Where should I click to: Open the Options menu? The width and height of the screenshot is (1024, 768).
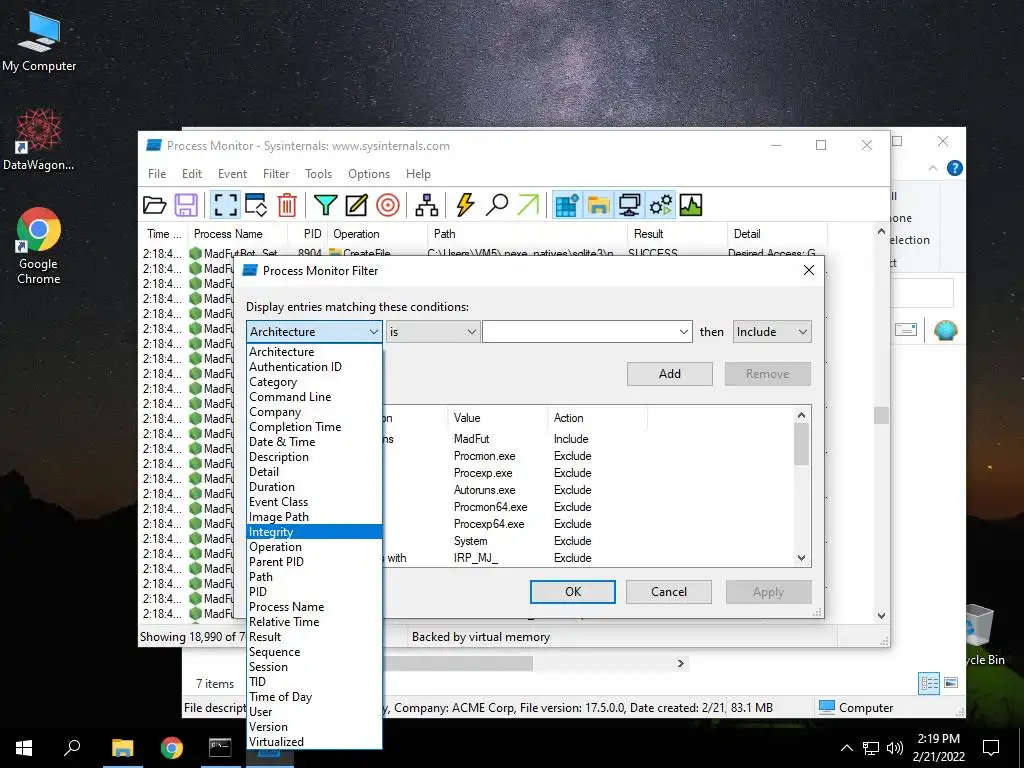click(x=369, y=174)
